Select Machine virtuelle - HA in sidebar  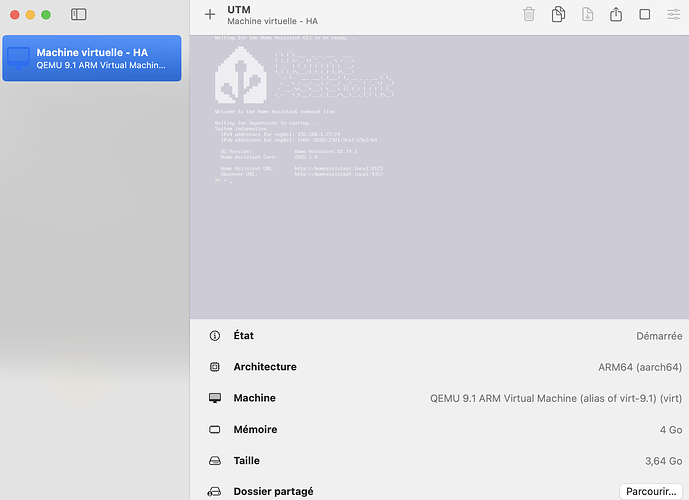[92, 58]
